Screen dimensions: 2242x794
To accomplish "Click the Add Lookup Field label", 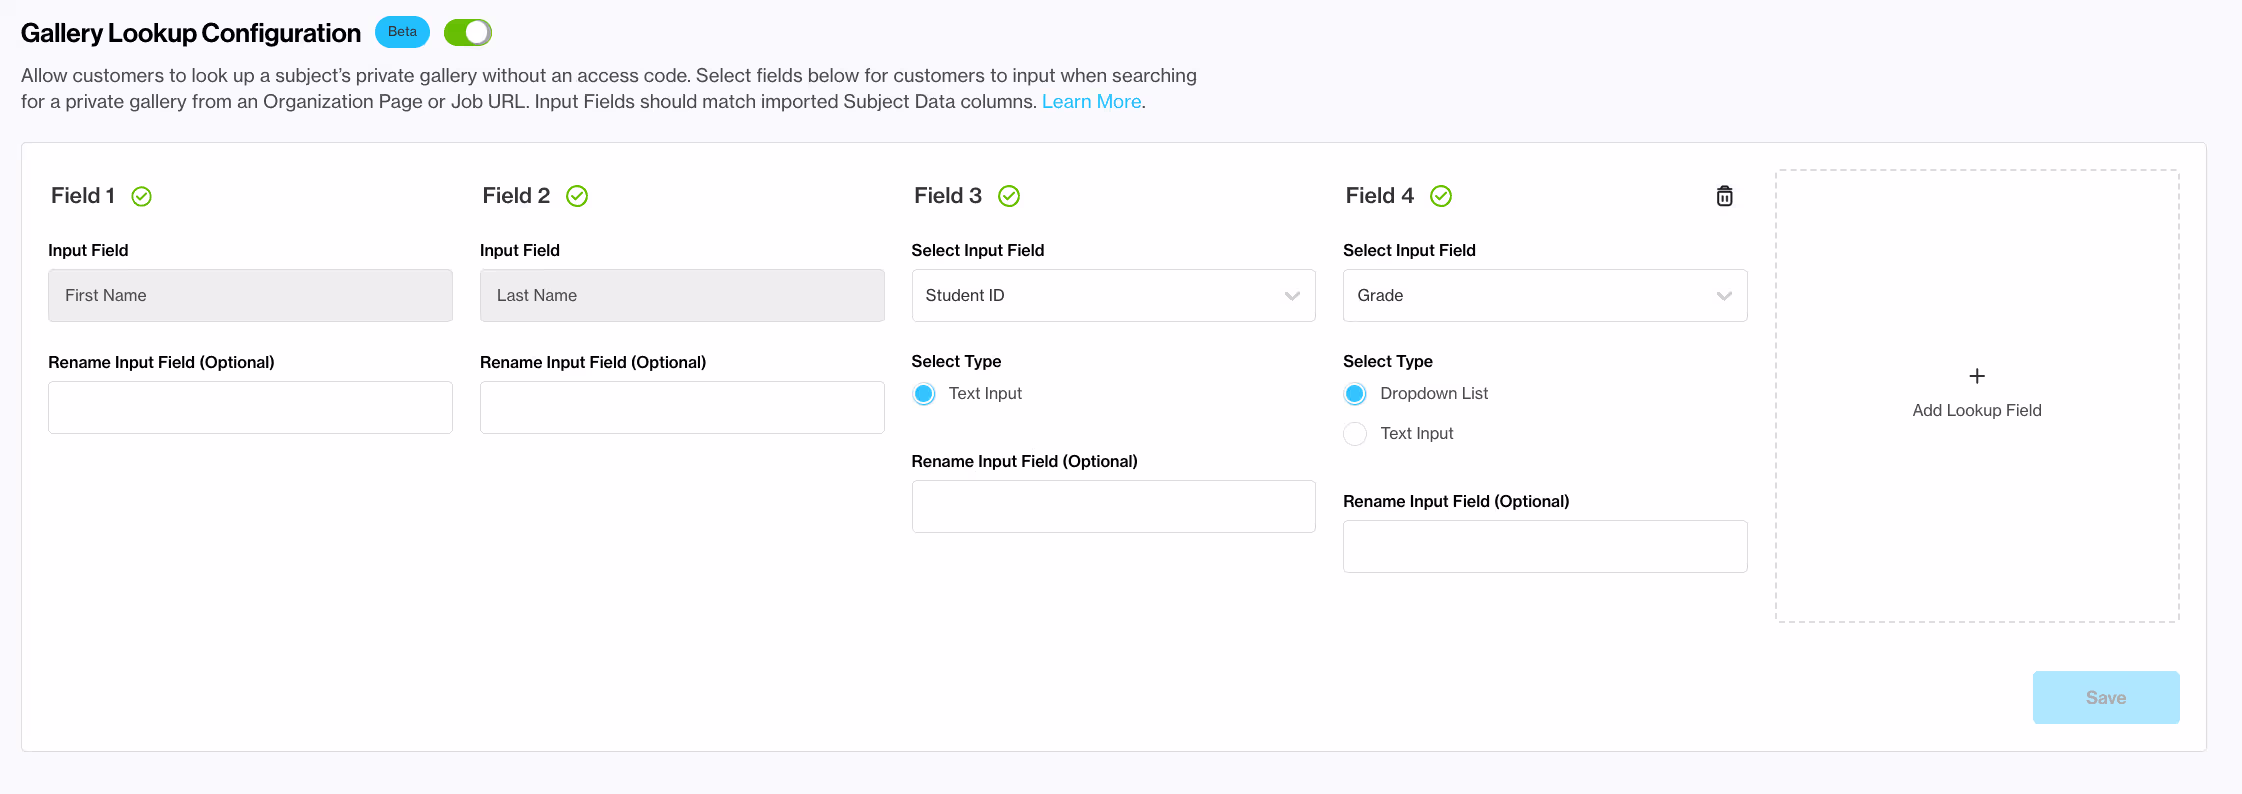I will pyautogui.click(x=1977, y=410).
